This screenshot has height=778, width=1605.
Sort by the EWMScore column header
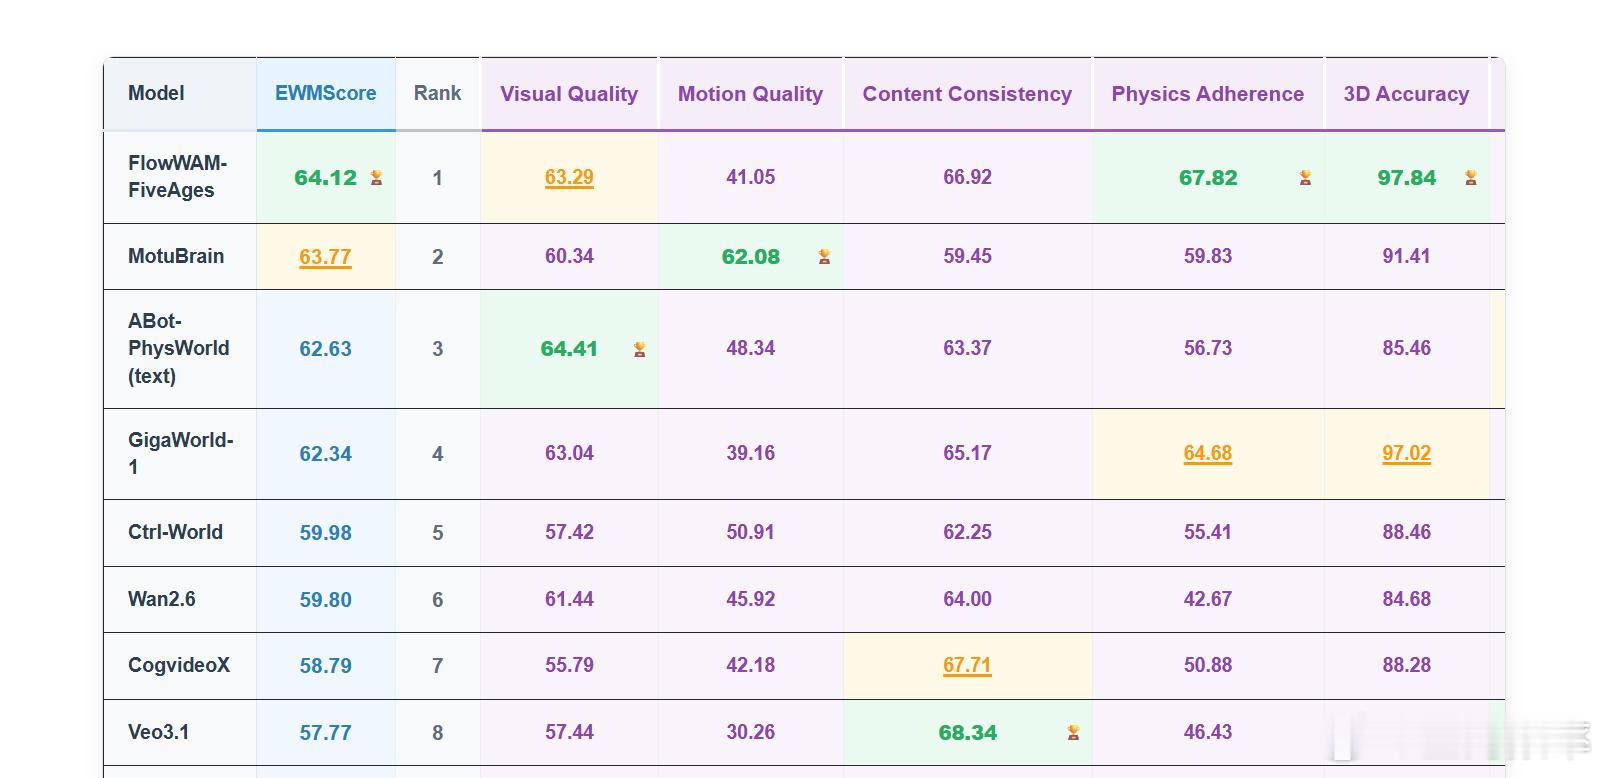coord(325,94)
